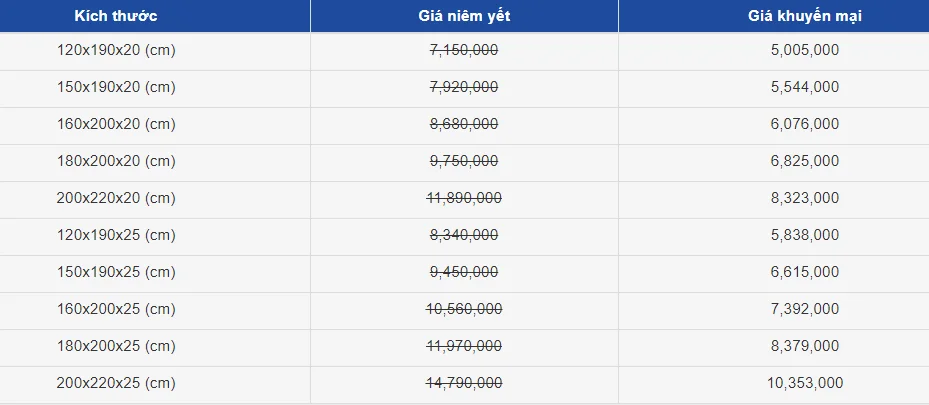Click the 160x200x25 (cm) size cell

(116, 309)
